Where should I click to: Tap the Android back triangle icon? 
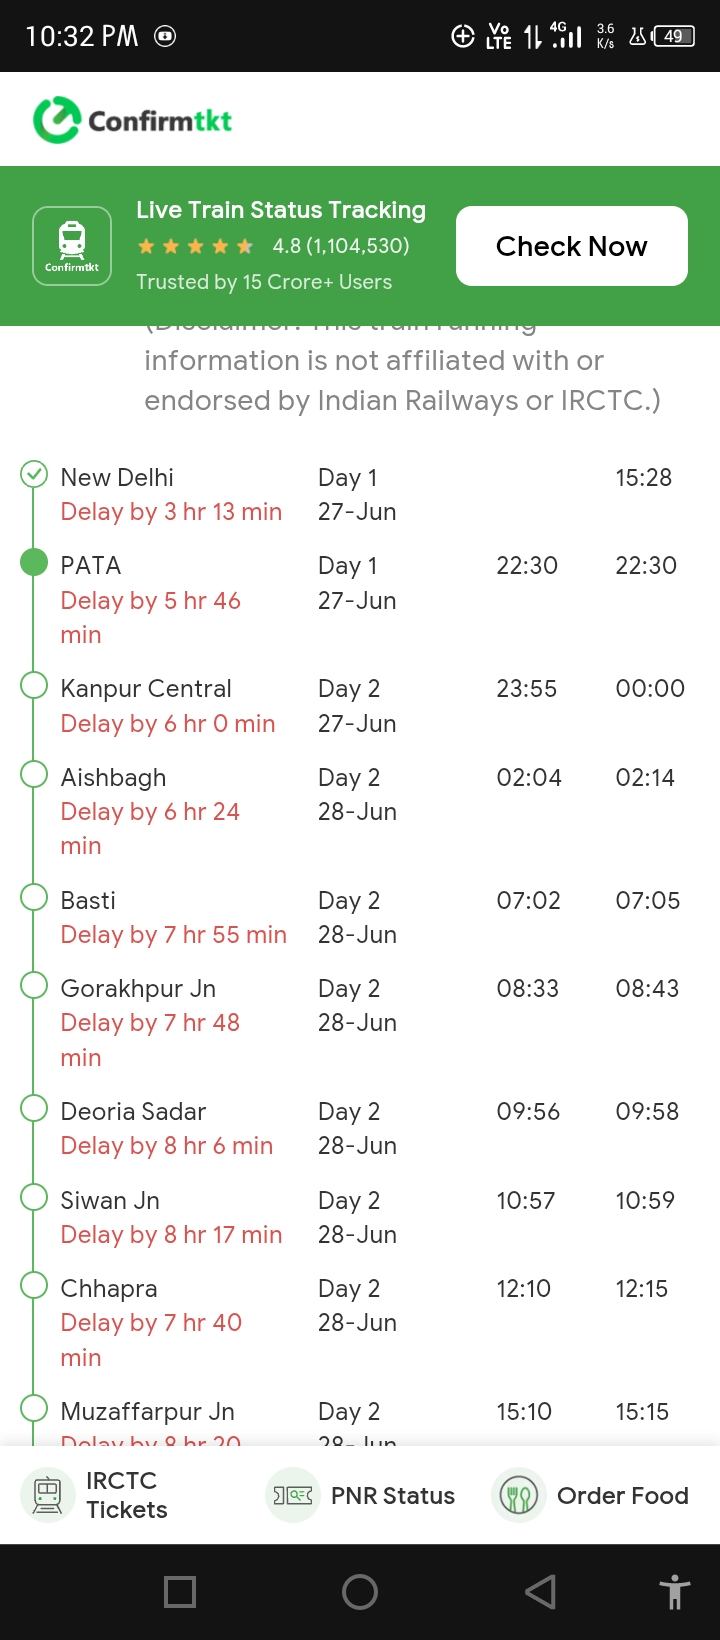(x=540, y=1591)
